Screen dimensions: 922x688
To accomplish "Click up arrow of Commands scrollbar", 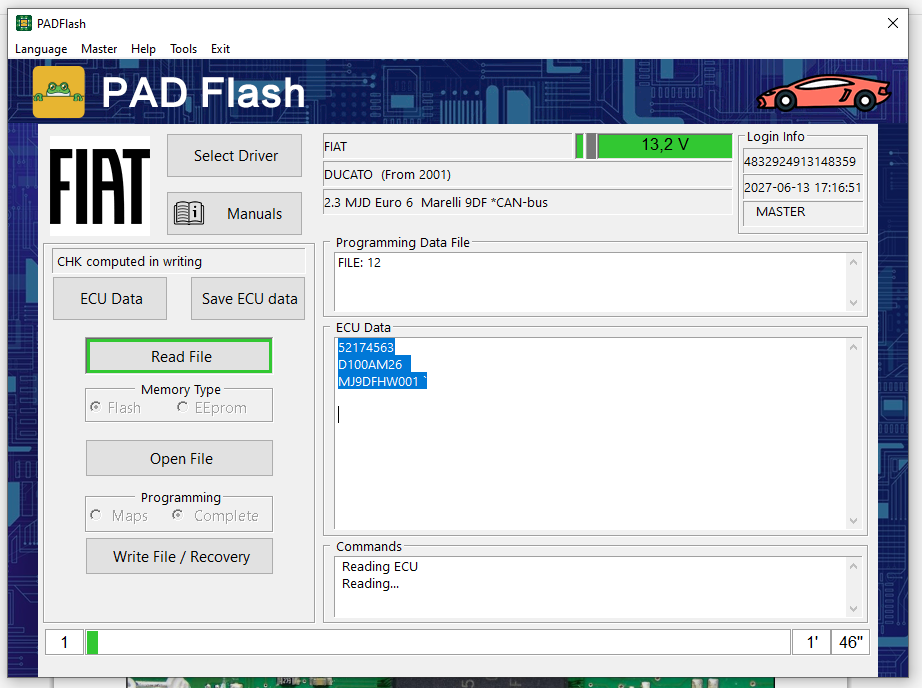I will click(854, 566).
